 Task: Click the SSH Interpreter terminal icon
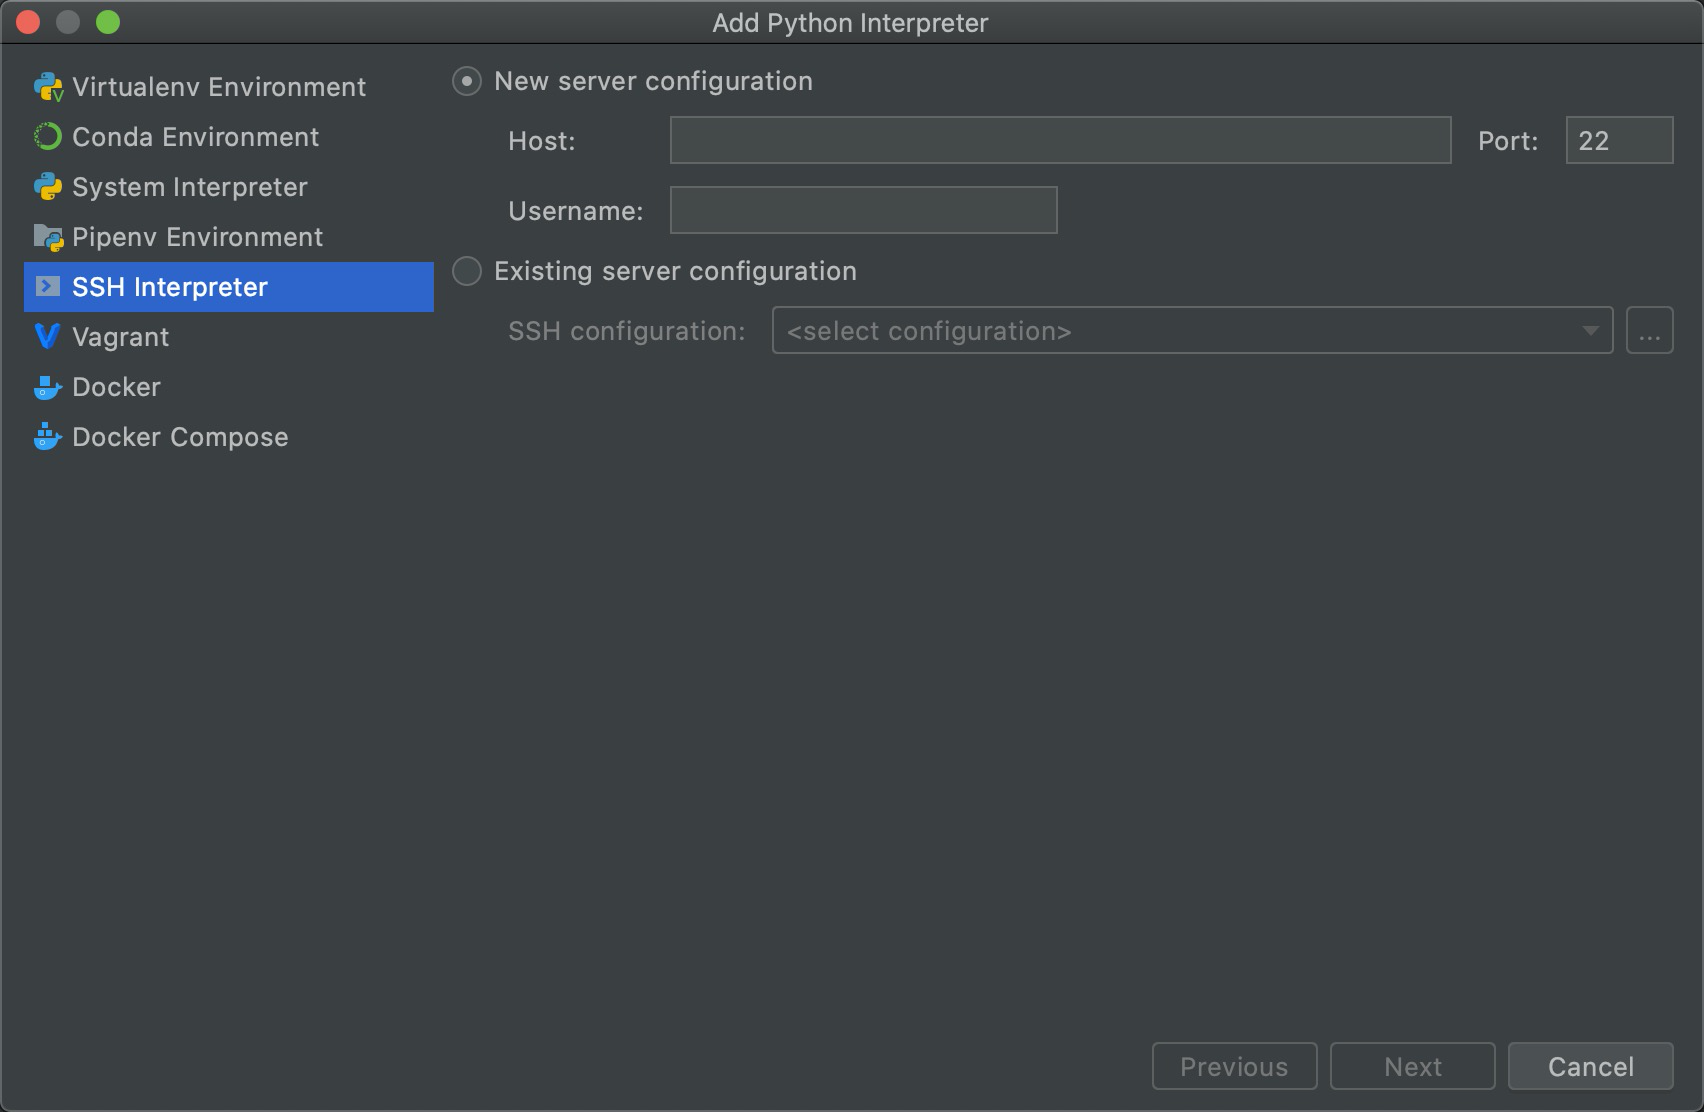point(48,287)
